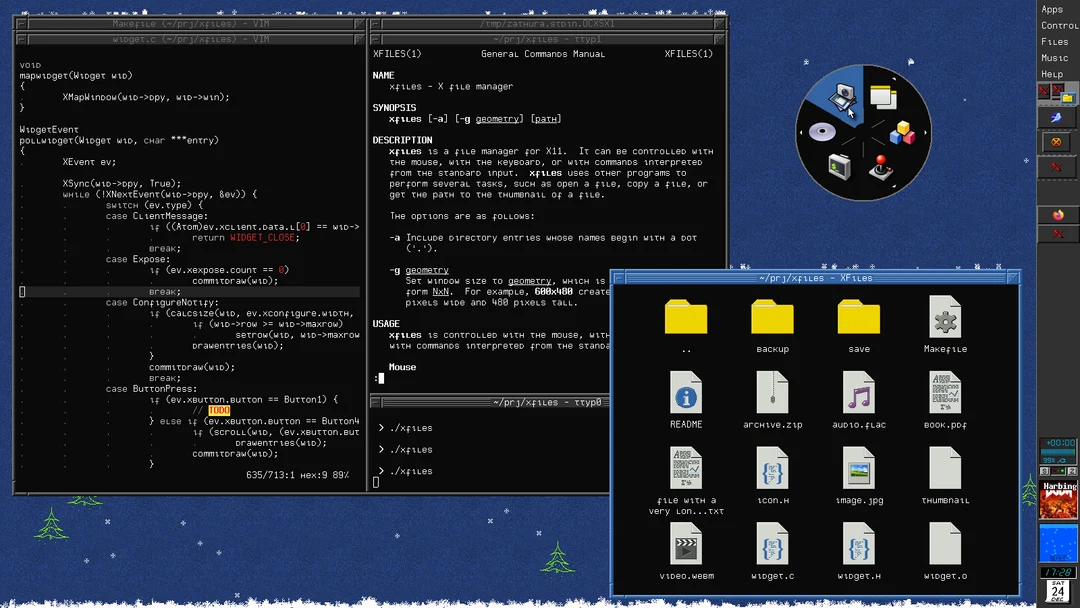Toggle the Z button on the music widget

coord(1074,471)
